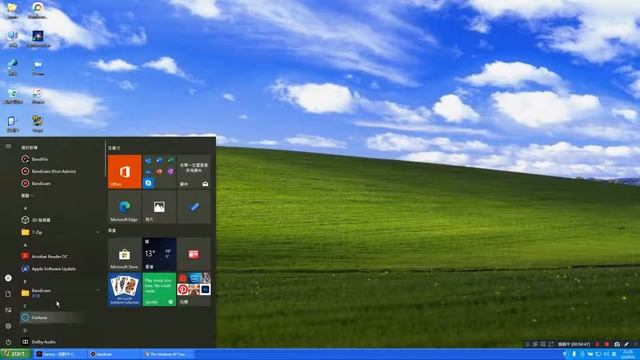The height and width of the screenshot is (360, 640).
Task: Open the weather tile showing 13°
Action: click(x=159, y=254)
